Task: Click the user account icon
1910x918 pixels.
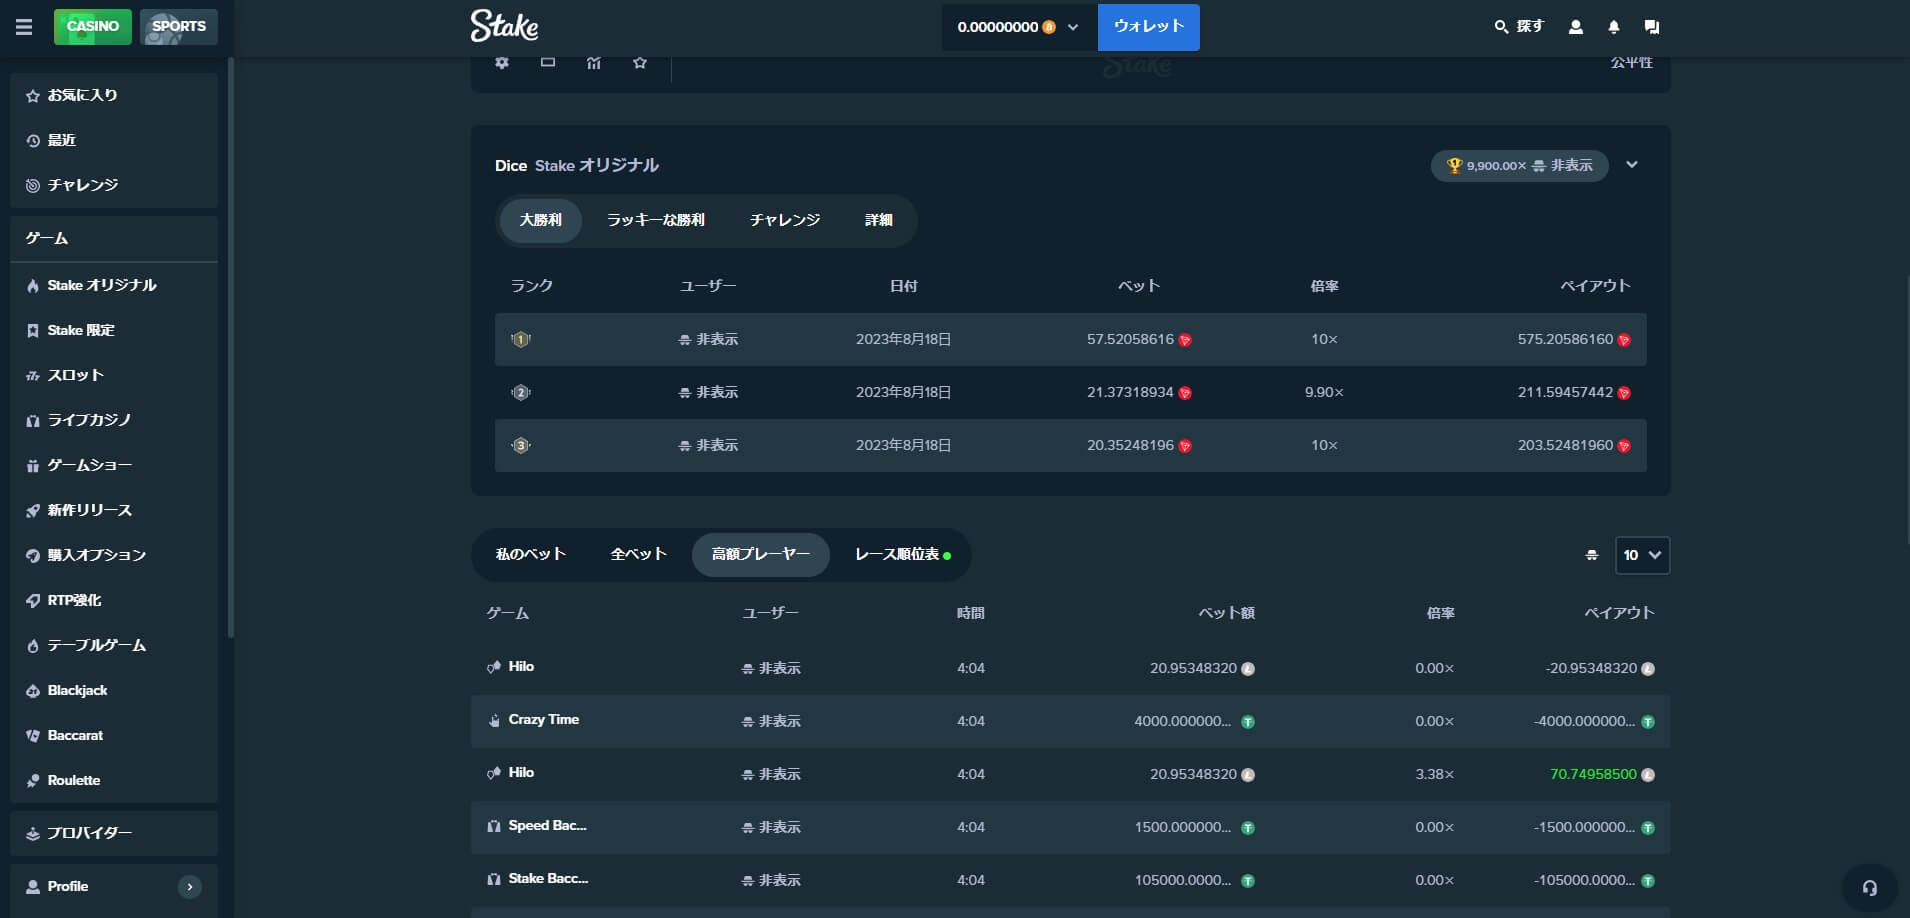Action: pos(1575,27)
